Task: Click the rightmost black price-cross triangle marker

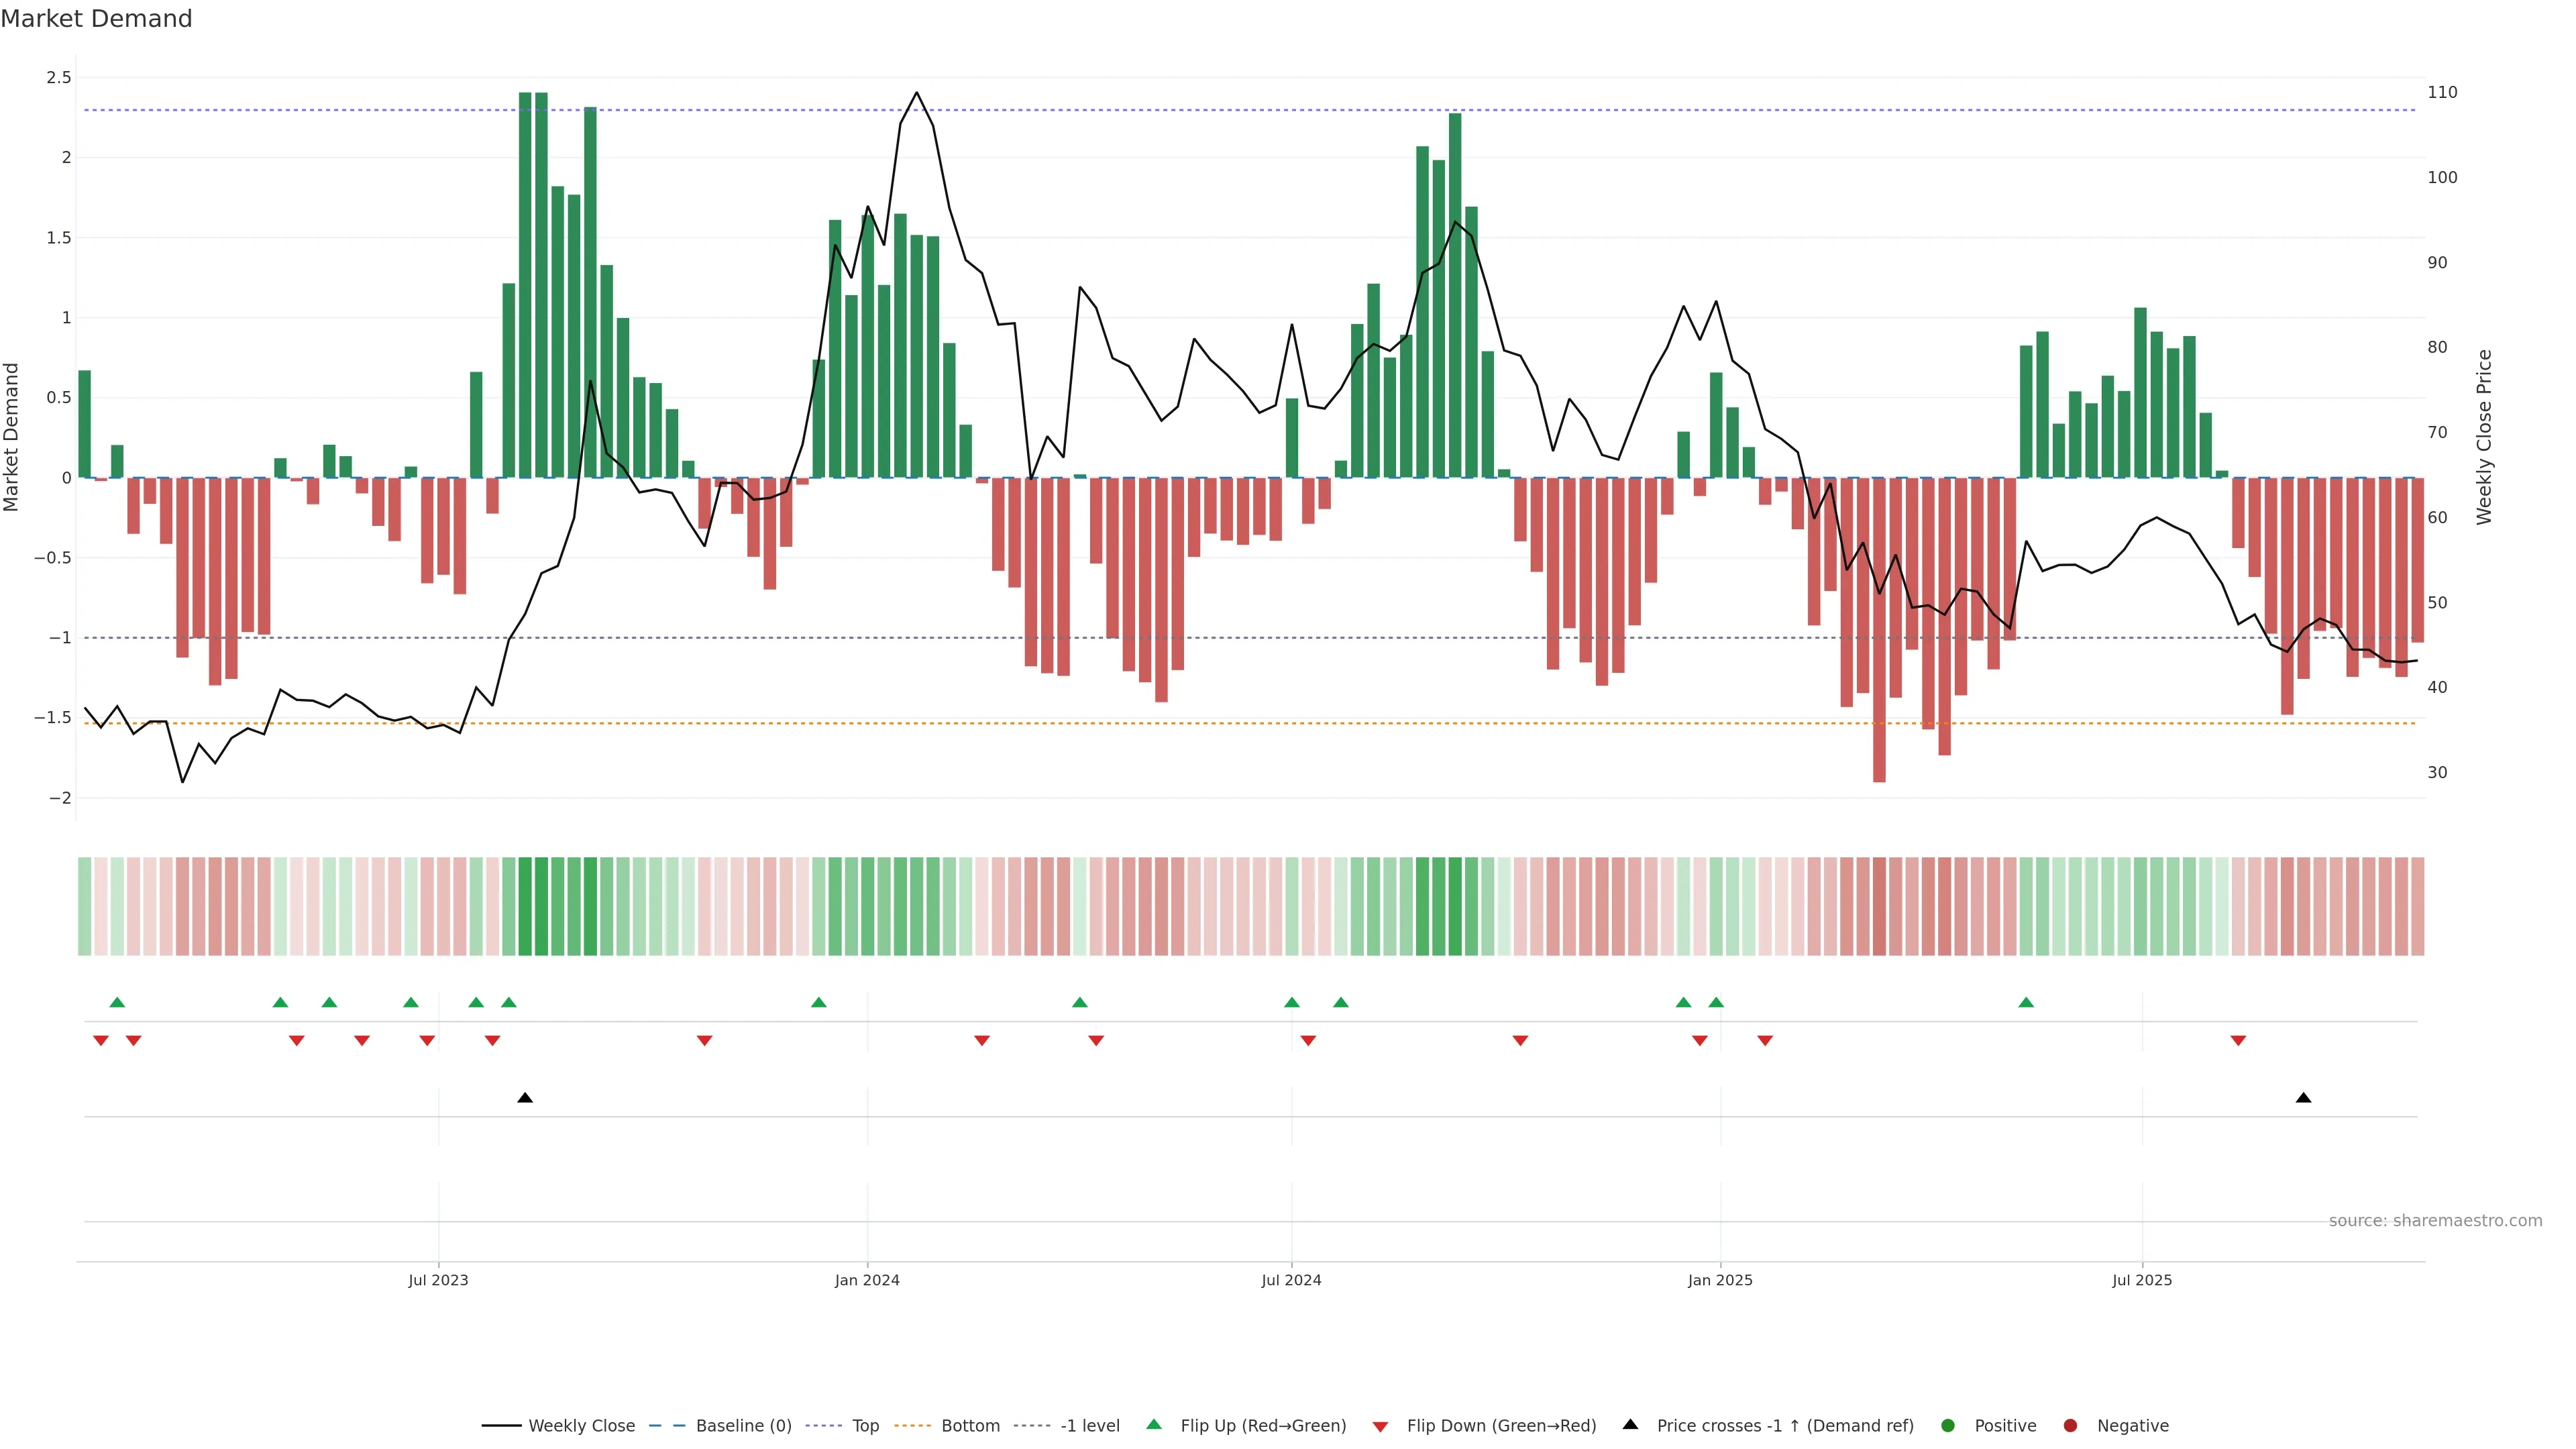Action: [2303, 1098]
